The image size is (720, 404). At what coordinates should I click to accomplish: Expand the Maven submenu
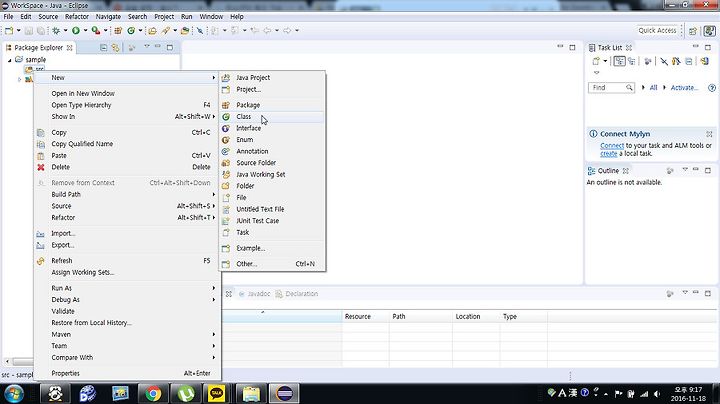tap(127, 334)
